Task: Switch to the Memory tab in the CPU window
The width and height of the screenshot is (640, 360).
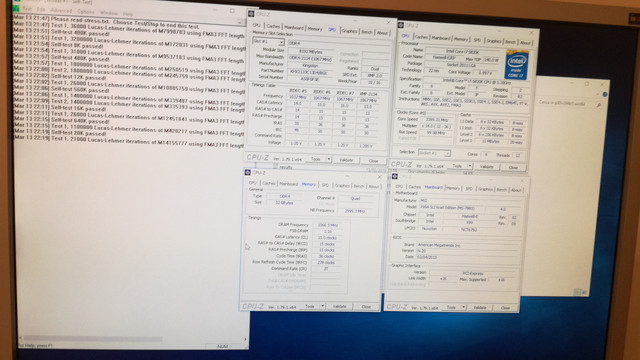Action: (461, 39)
